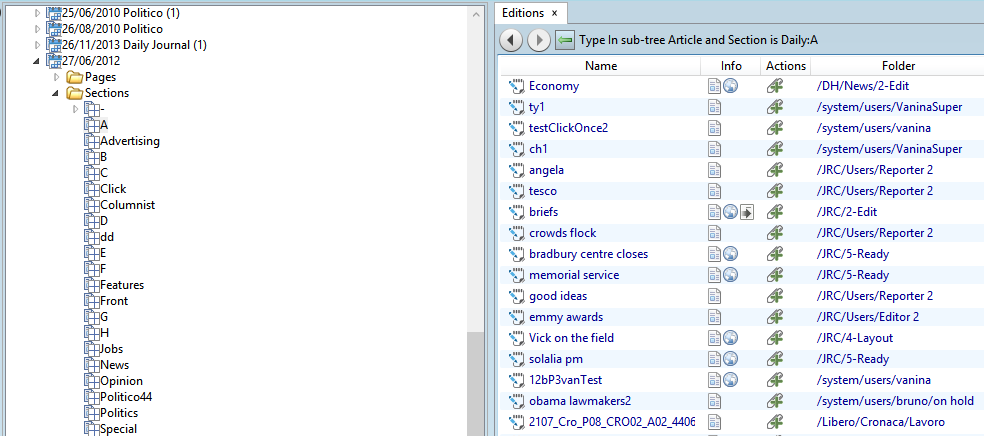
Task: Select the Opinion section
Action: [x=121, y=381]
